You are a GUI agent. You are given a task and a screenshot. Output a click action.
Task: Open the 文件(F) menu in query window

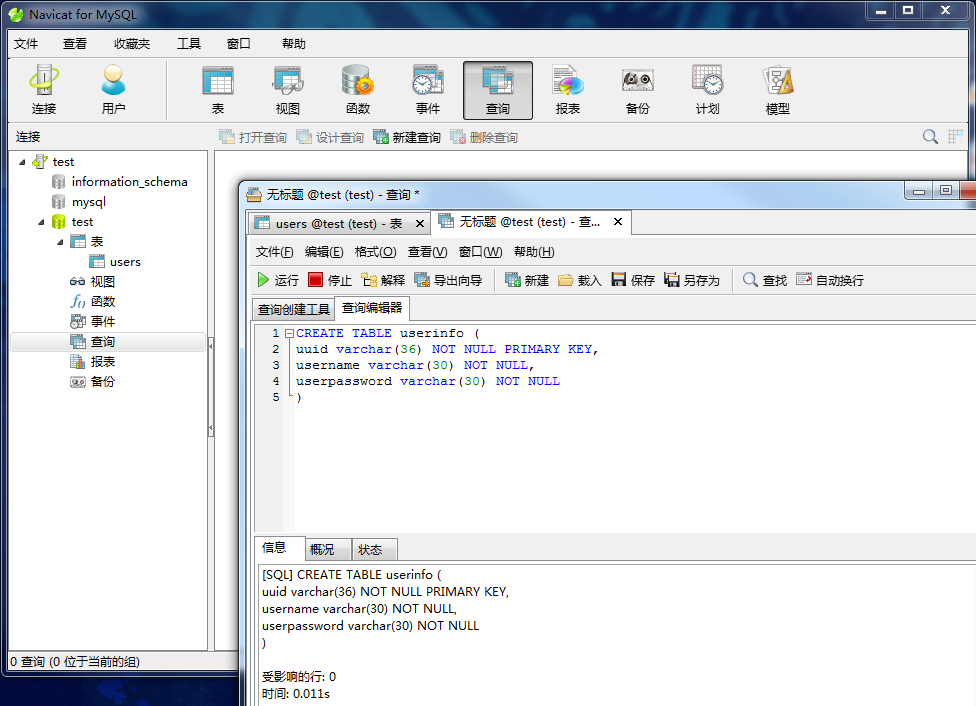[274, 252]
